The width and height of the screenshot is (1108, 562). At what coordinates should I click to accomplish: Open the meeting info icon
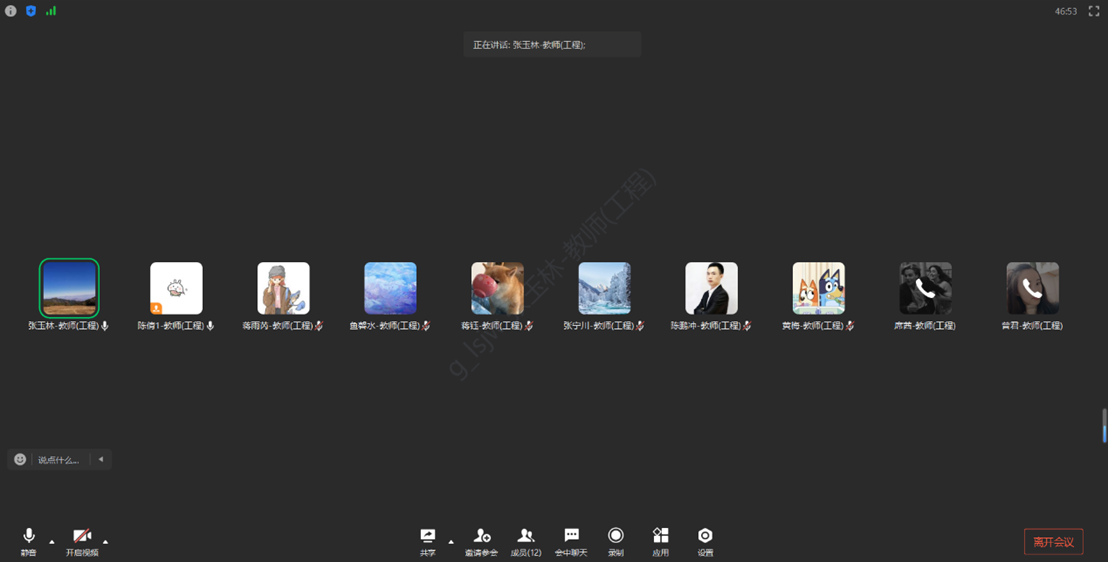click(11, 11)
